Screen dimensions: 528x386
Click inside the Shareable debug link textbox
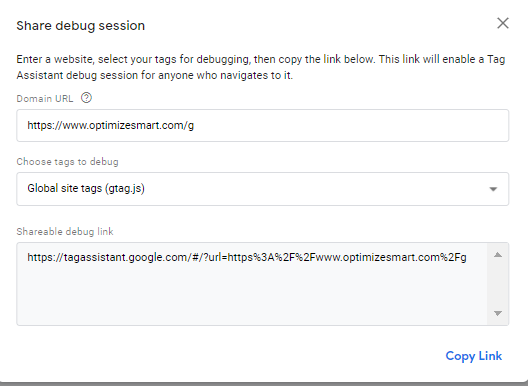pyautogui.click(x=252, y=284)
